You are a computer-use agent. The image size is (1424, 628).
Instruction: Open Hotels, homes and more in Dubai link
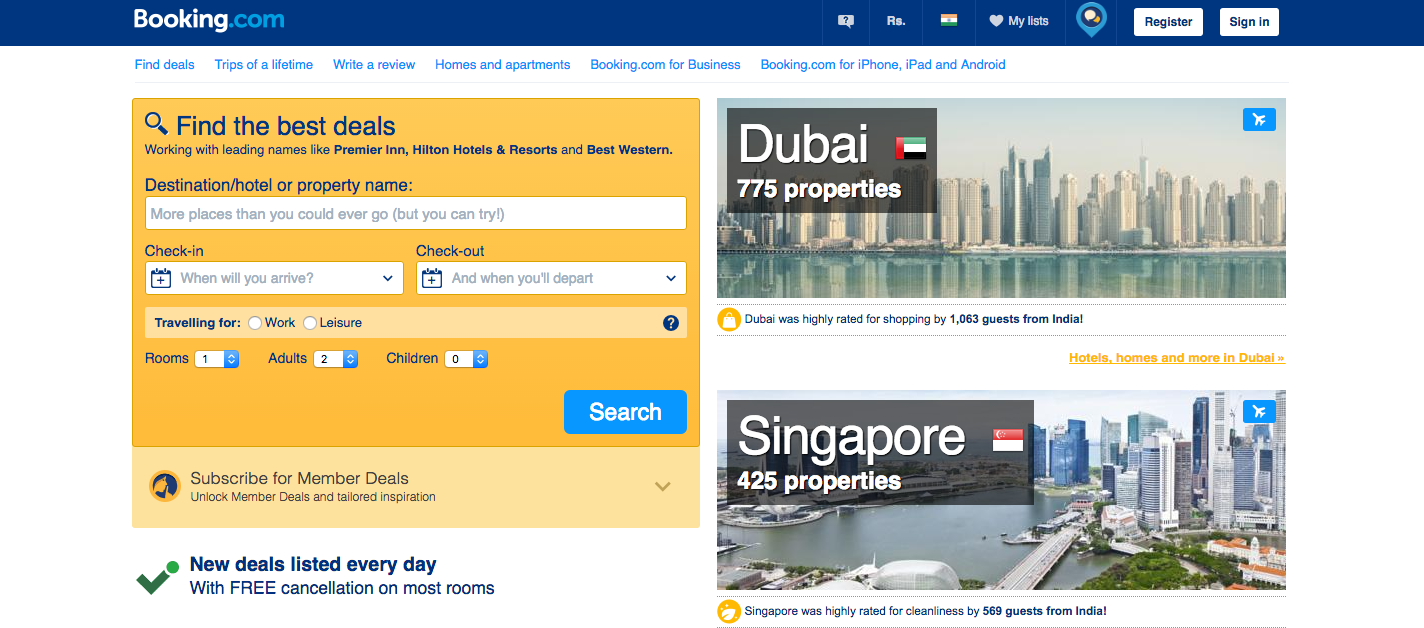1177,358
